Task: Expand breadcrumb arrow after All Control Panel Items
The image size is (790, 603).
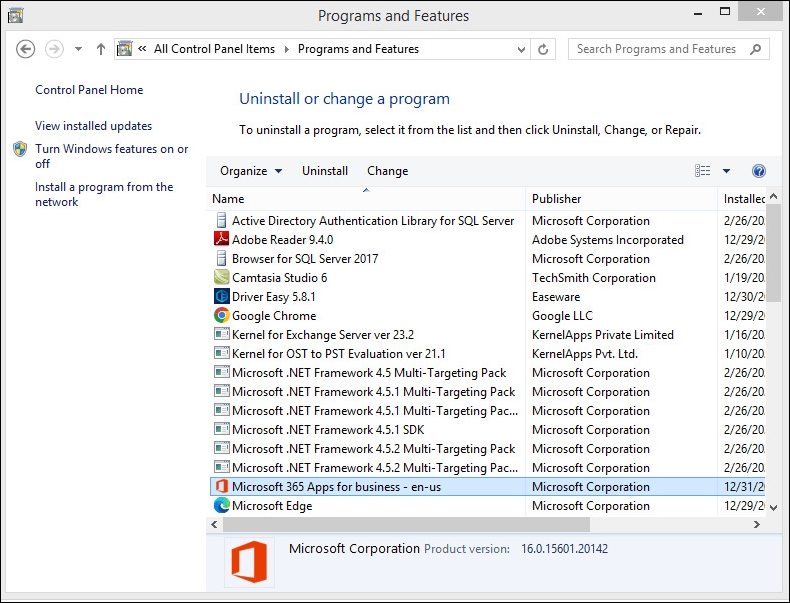Action: pos(287,49)
